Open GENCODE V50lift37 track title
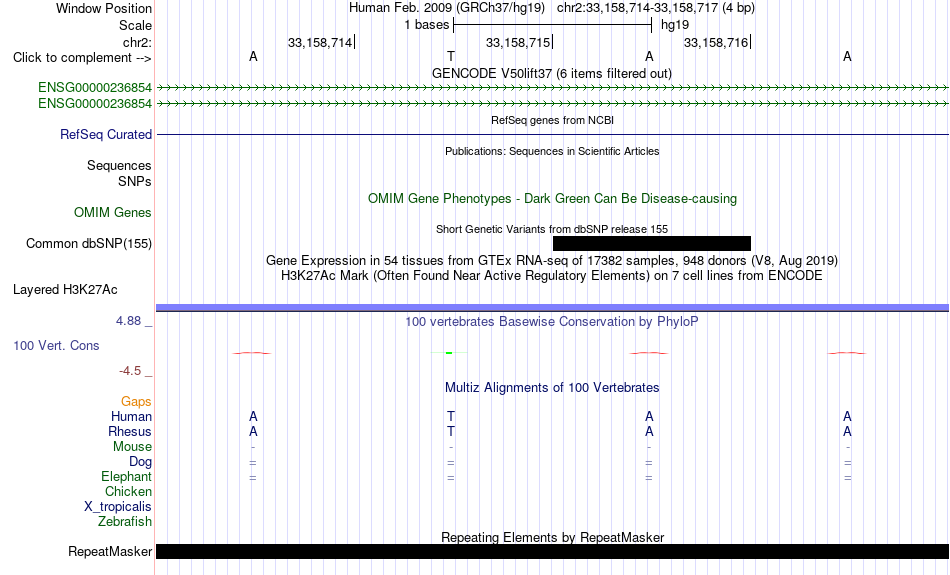This screenshot has height=575, width=950. [551, 73]
